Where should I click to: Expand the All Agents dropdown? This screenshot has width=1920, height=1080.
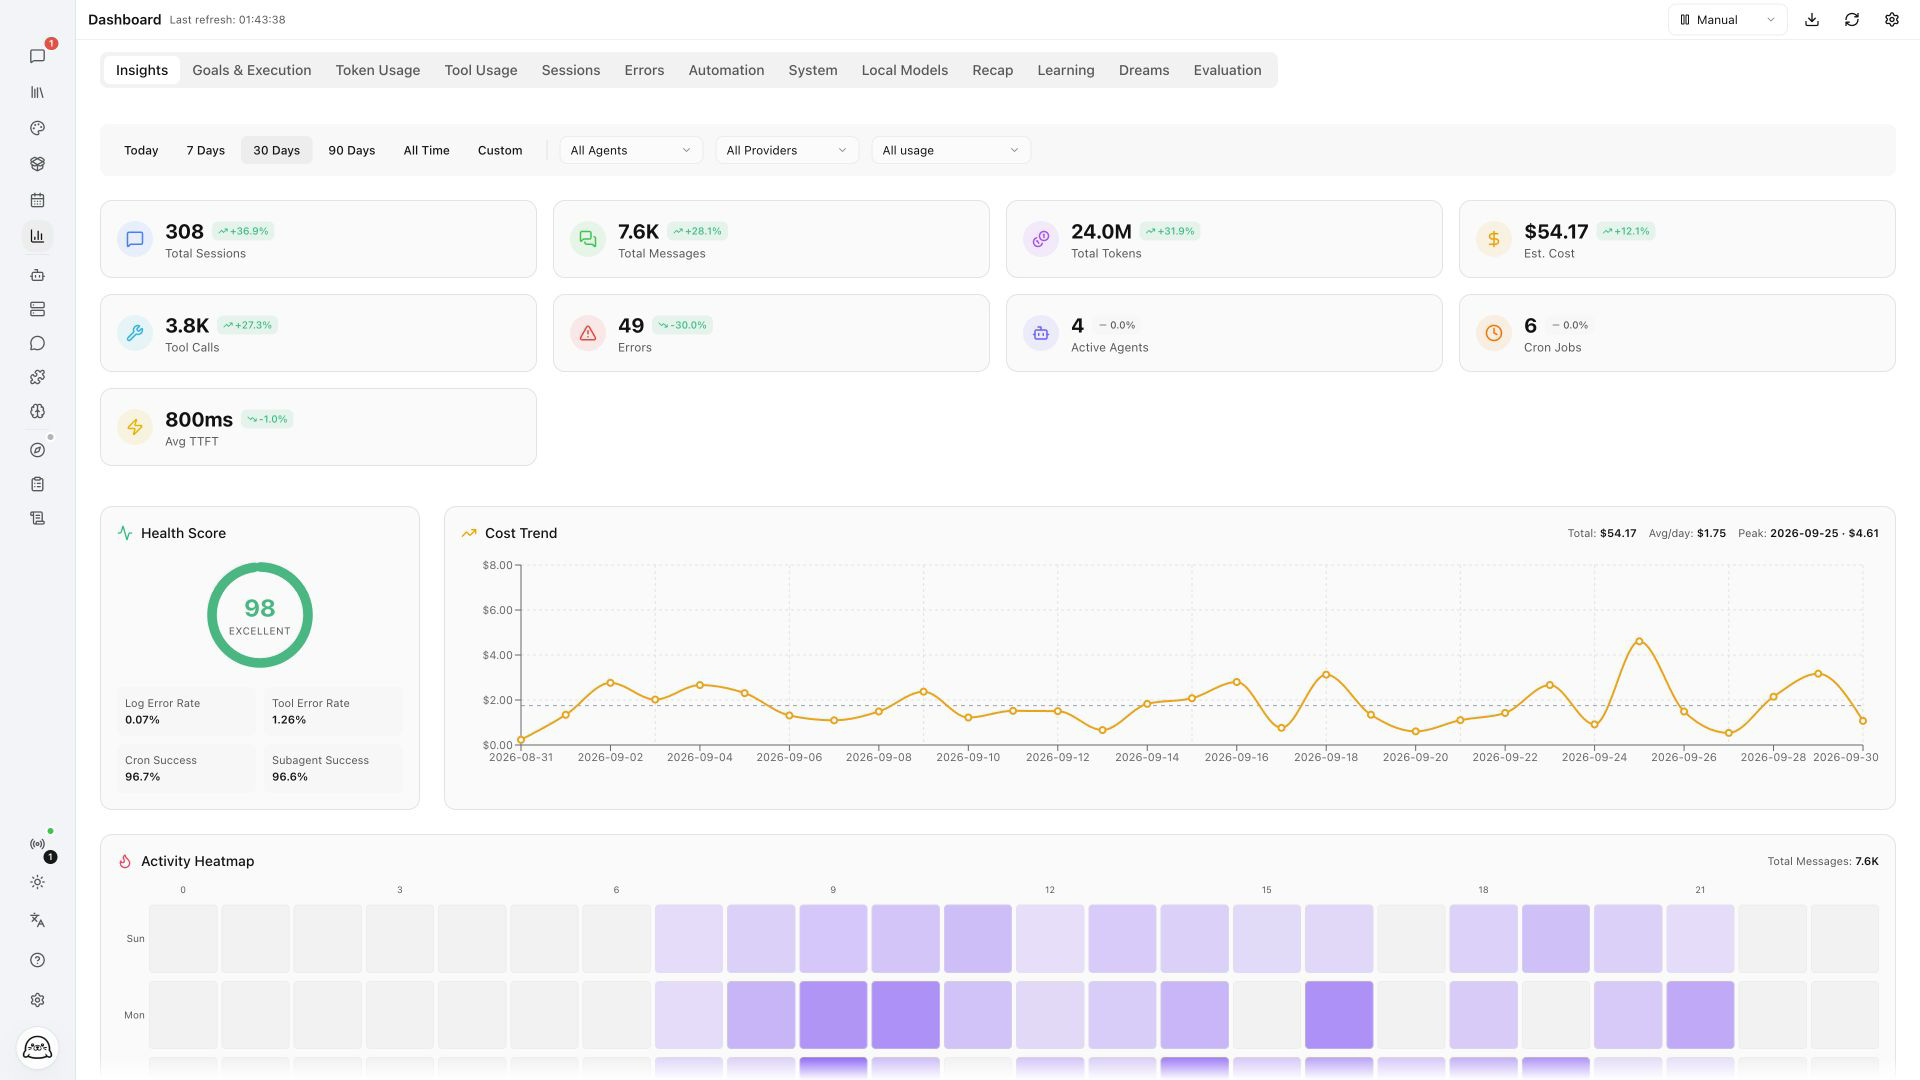coord(631,150)
